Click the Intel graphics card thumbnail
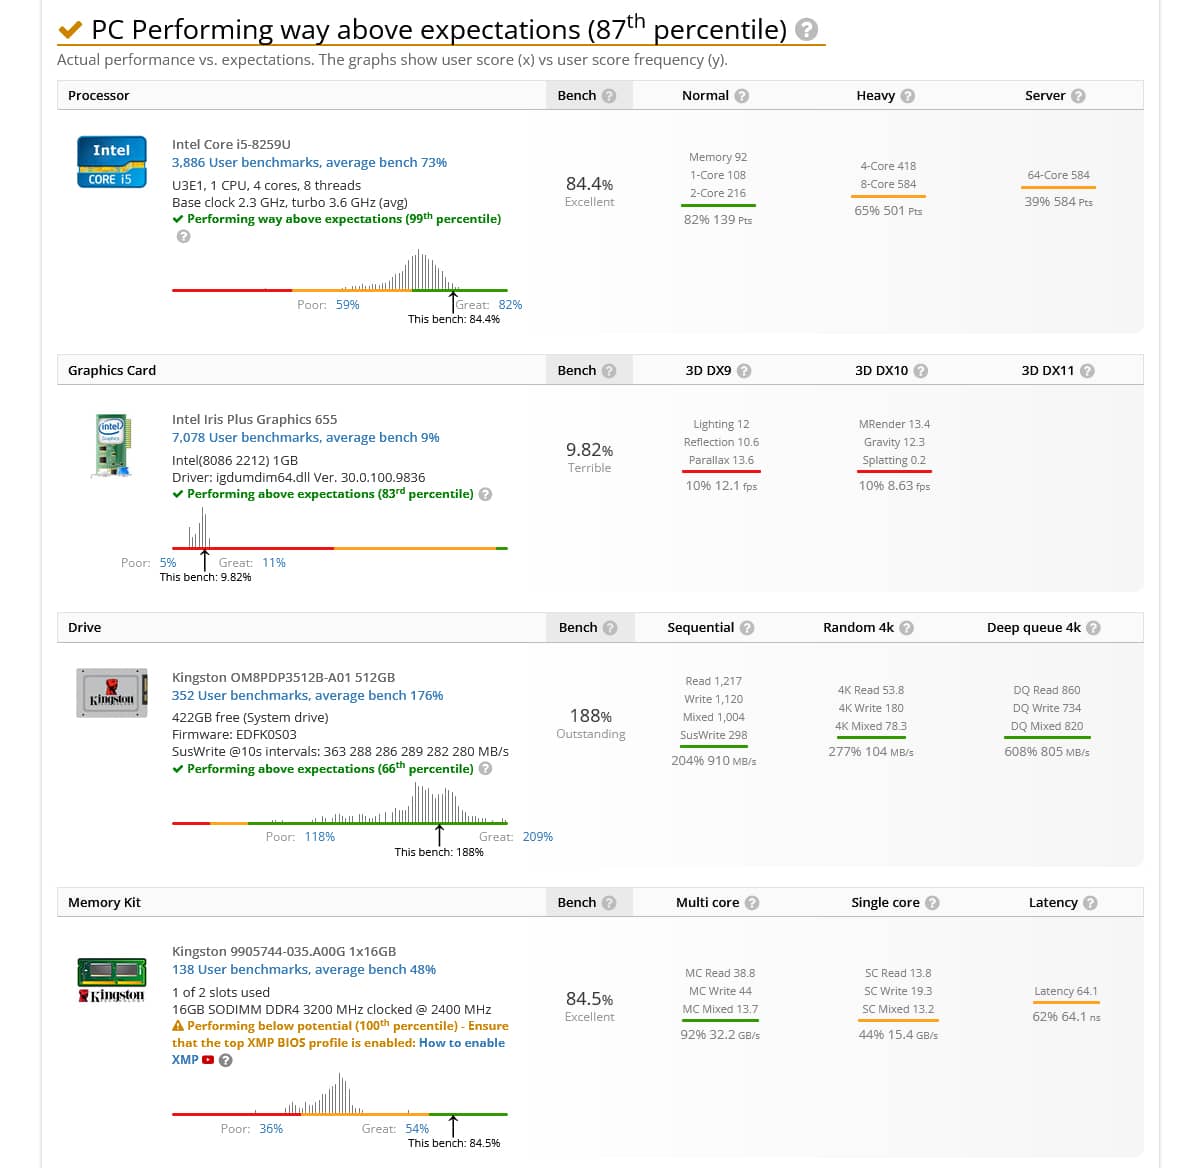 click(111, 445)
